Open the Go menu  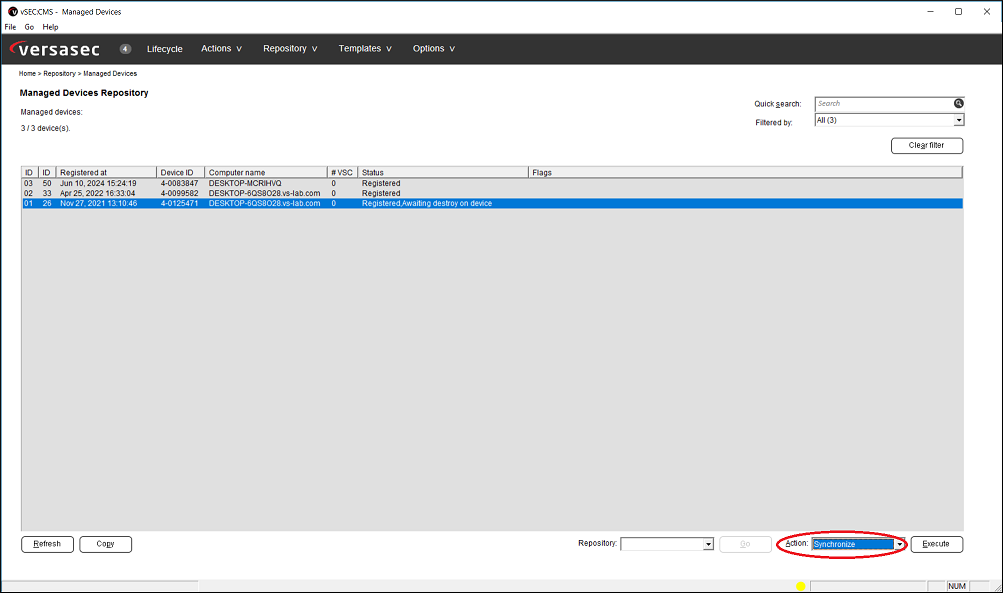tap(29, 27)
